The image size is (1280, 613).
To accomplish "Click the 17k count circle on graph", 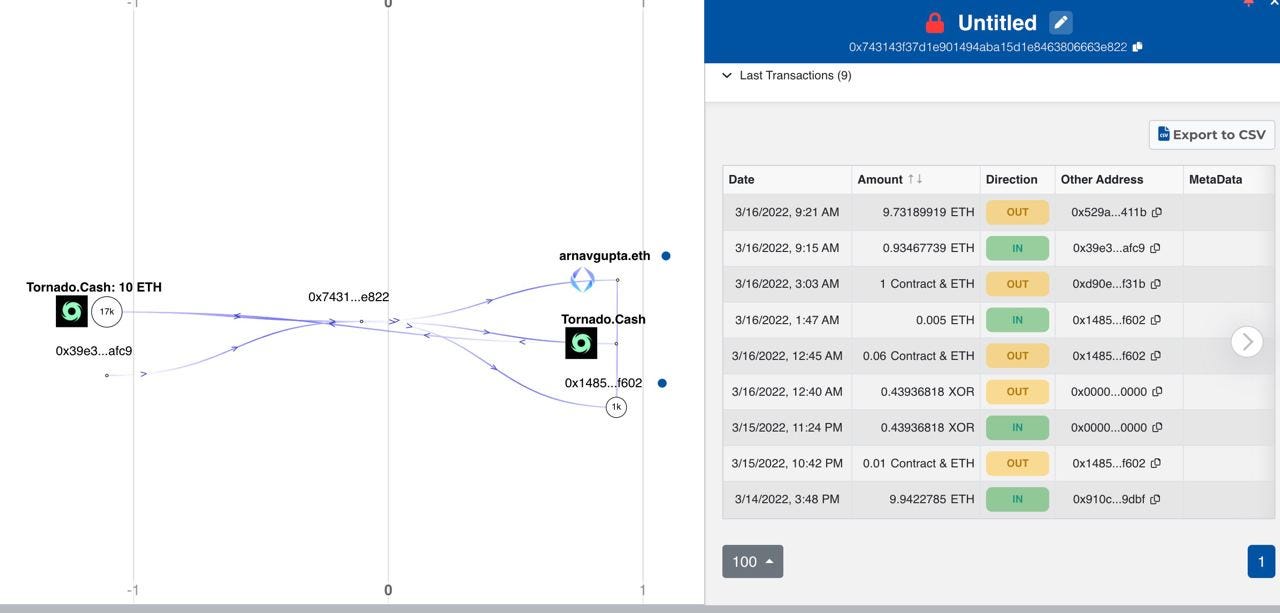I will (107, 312).
